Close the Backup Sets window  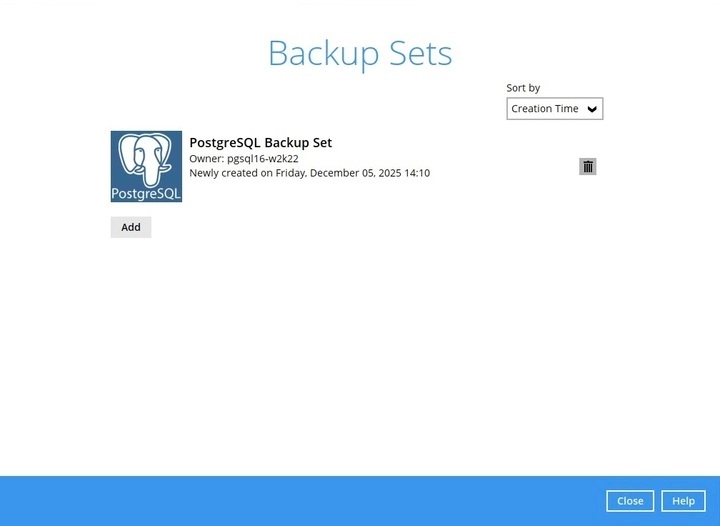(630, 501)
